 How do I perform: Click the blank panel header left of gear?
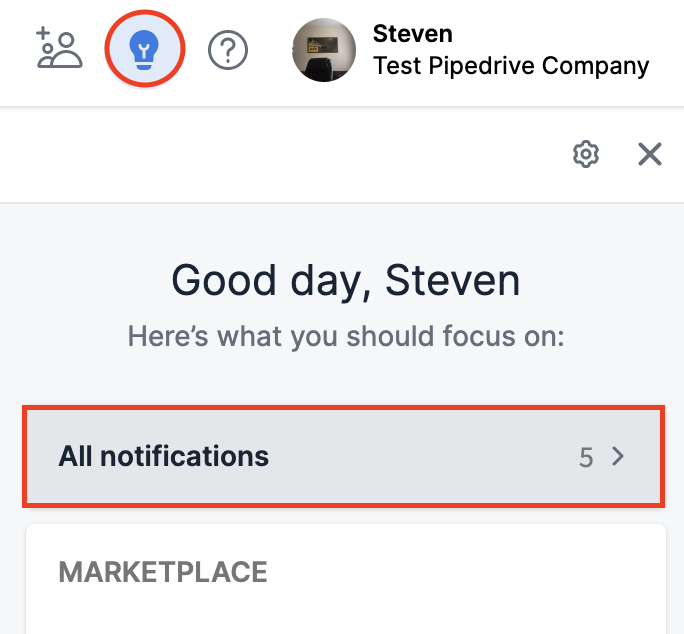(x=280, y=154)
